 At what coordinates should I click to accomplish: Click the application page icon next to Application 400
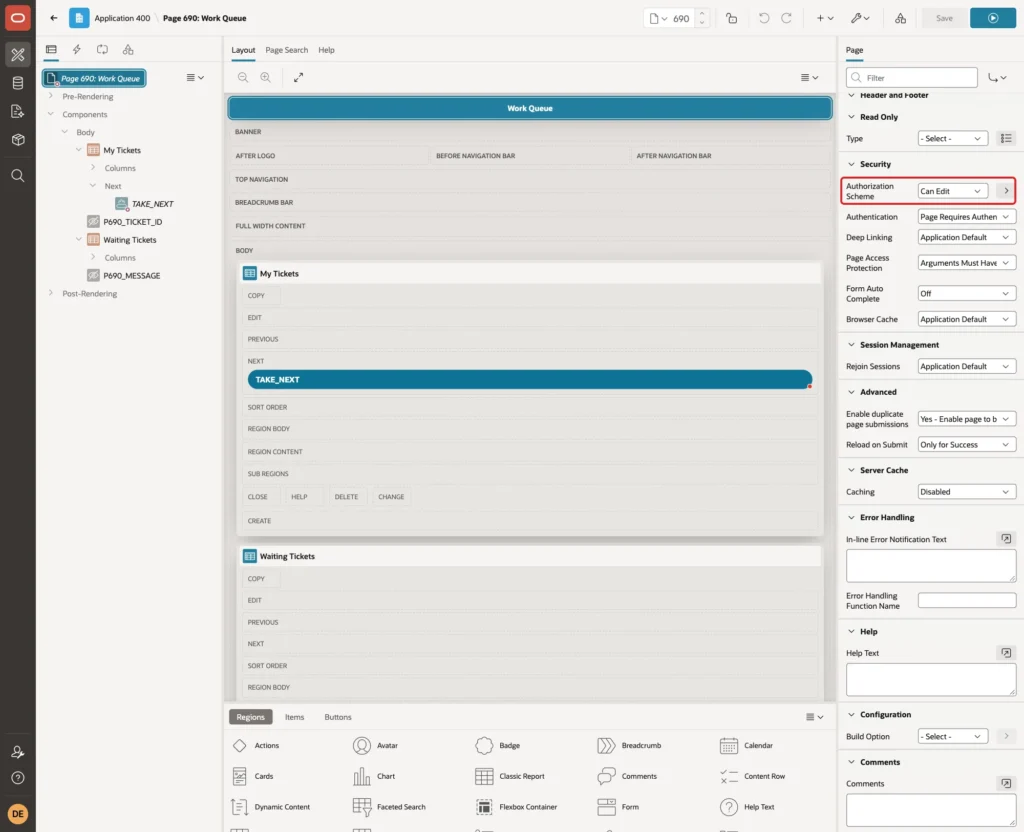(x=79, y=18)
